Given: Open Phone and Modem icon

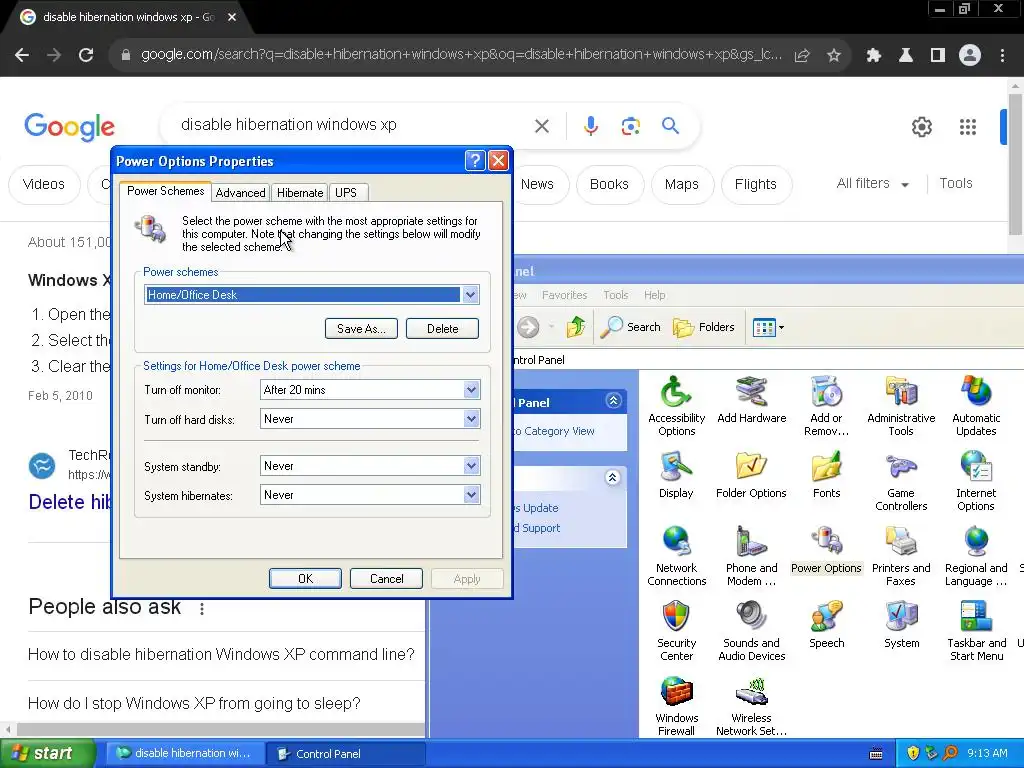Looking at the screenshot, I should 751,556.
